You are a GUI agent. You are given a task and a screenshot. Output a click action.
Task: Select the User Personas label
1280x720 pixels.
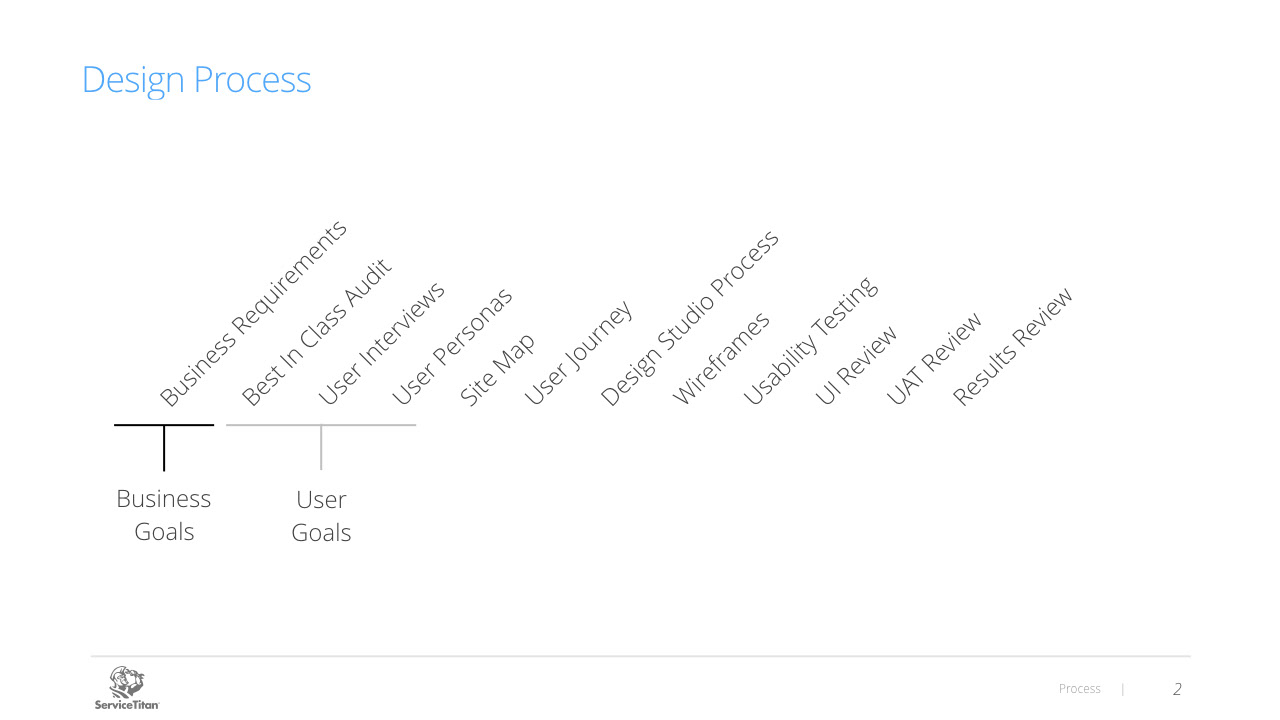(451, 346)
